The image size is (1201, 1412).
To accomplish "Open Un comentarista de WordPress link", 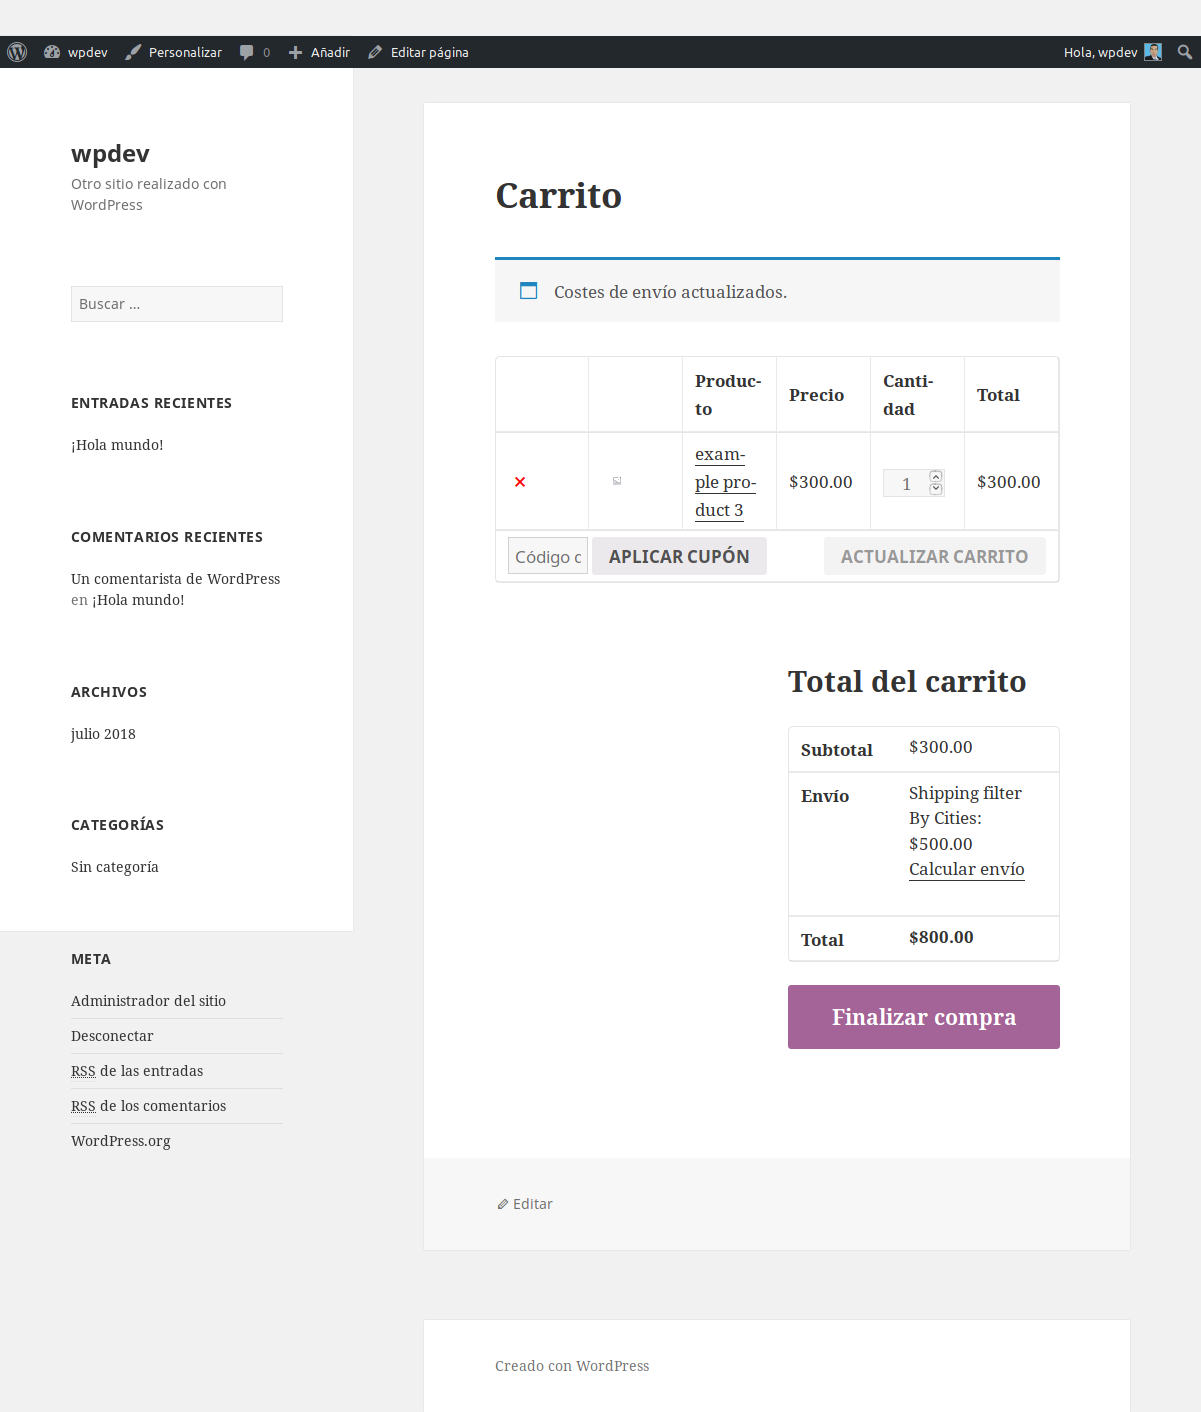I will click(175, 579).
